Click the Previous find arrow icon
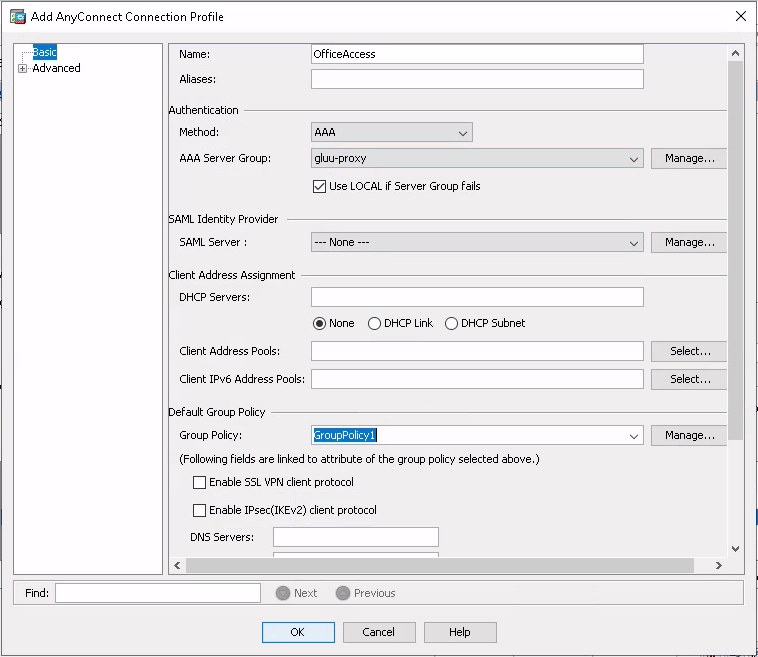The width and height of the screenshot is (758, 657). point(343,593)
